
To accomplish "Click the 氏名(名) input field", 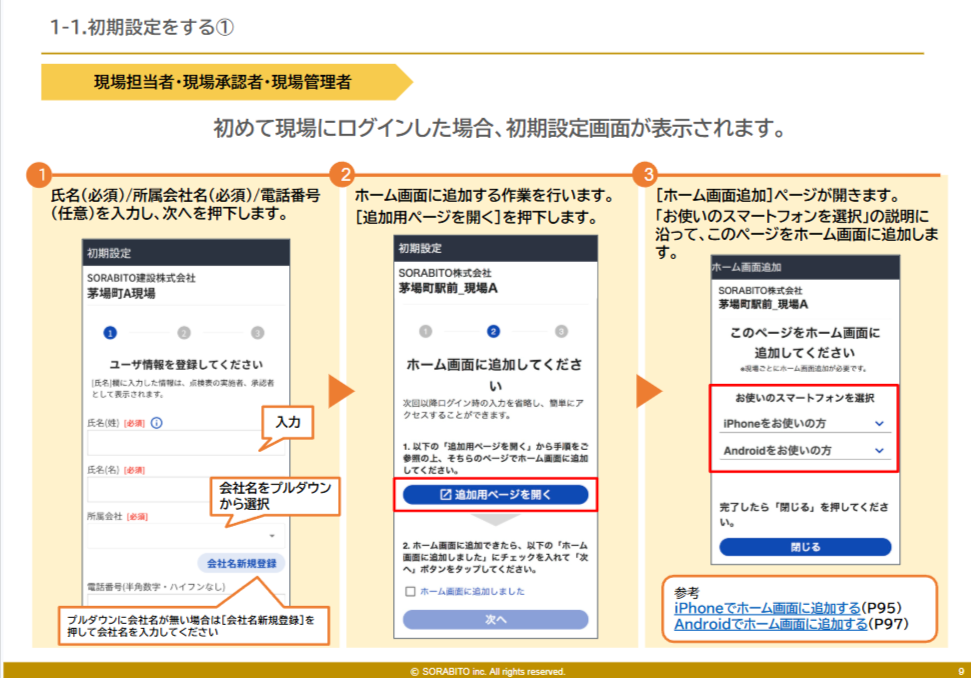I will [x=150, y=489].
